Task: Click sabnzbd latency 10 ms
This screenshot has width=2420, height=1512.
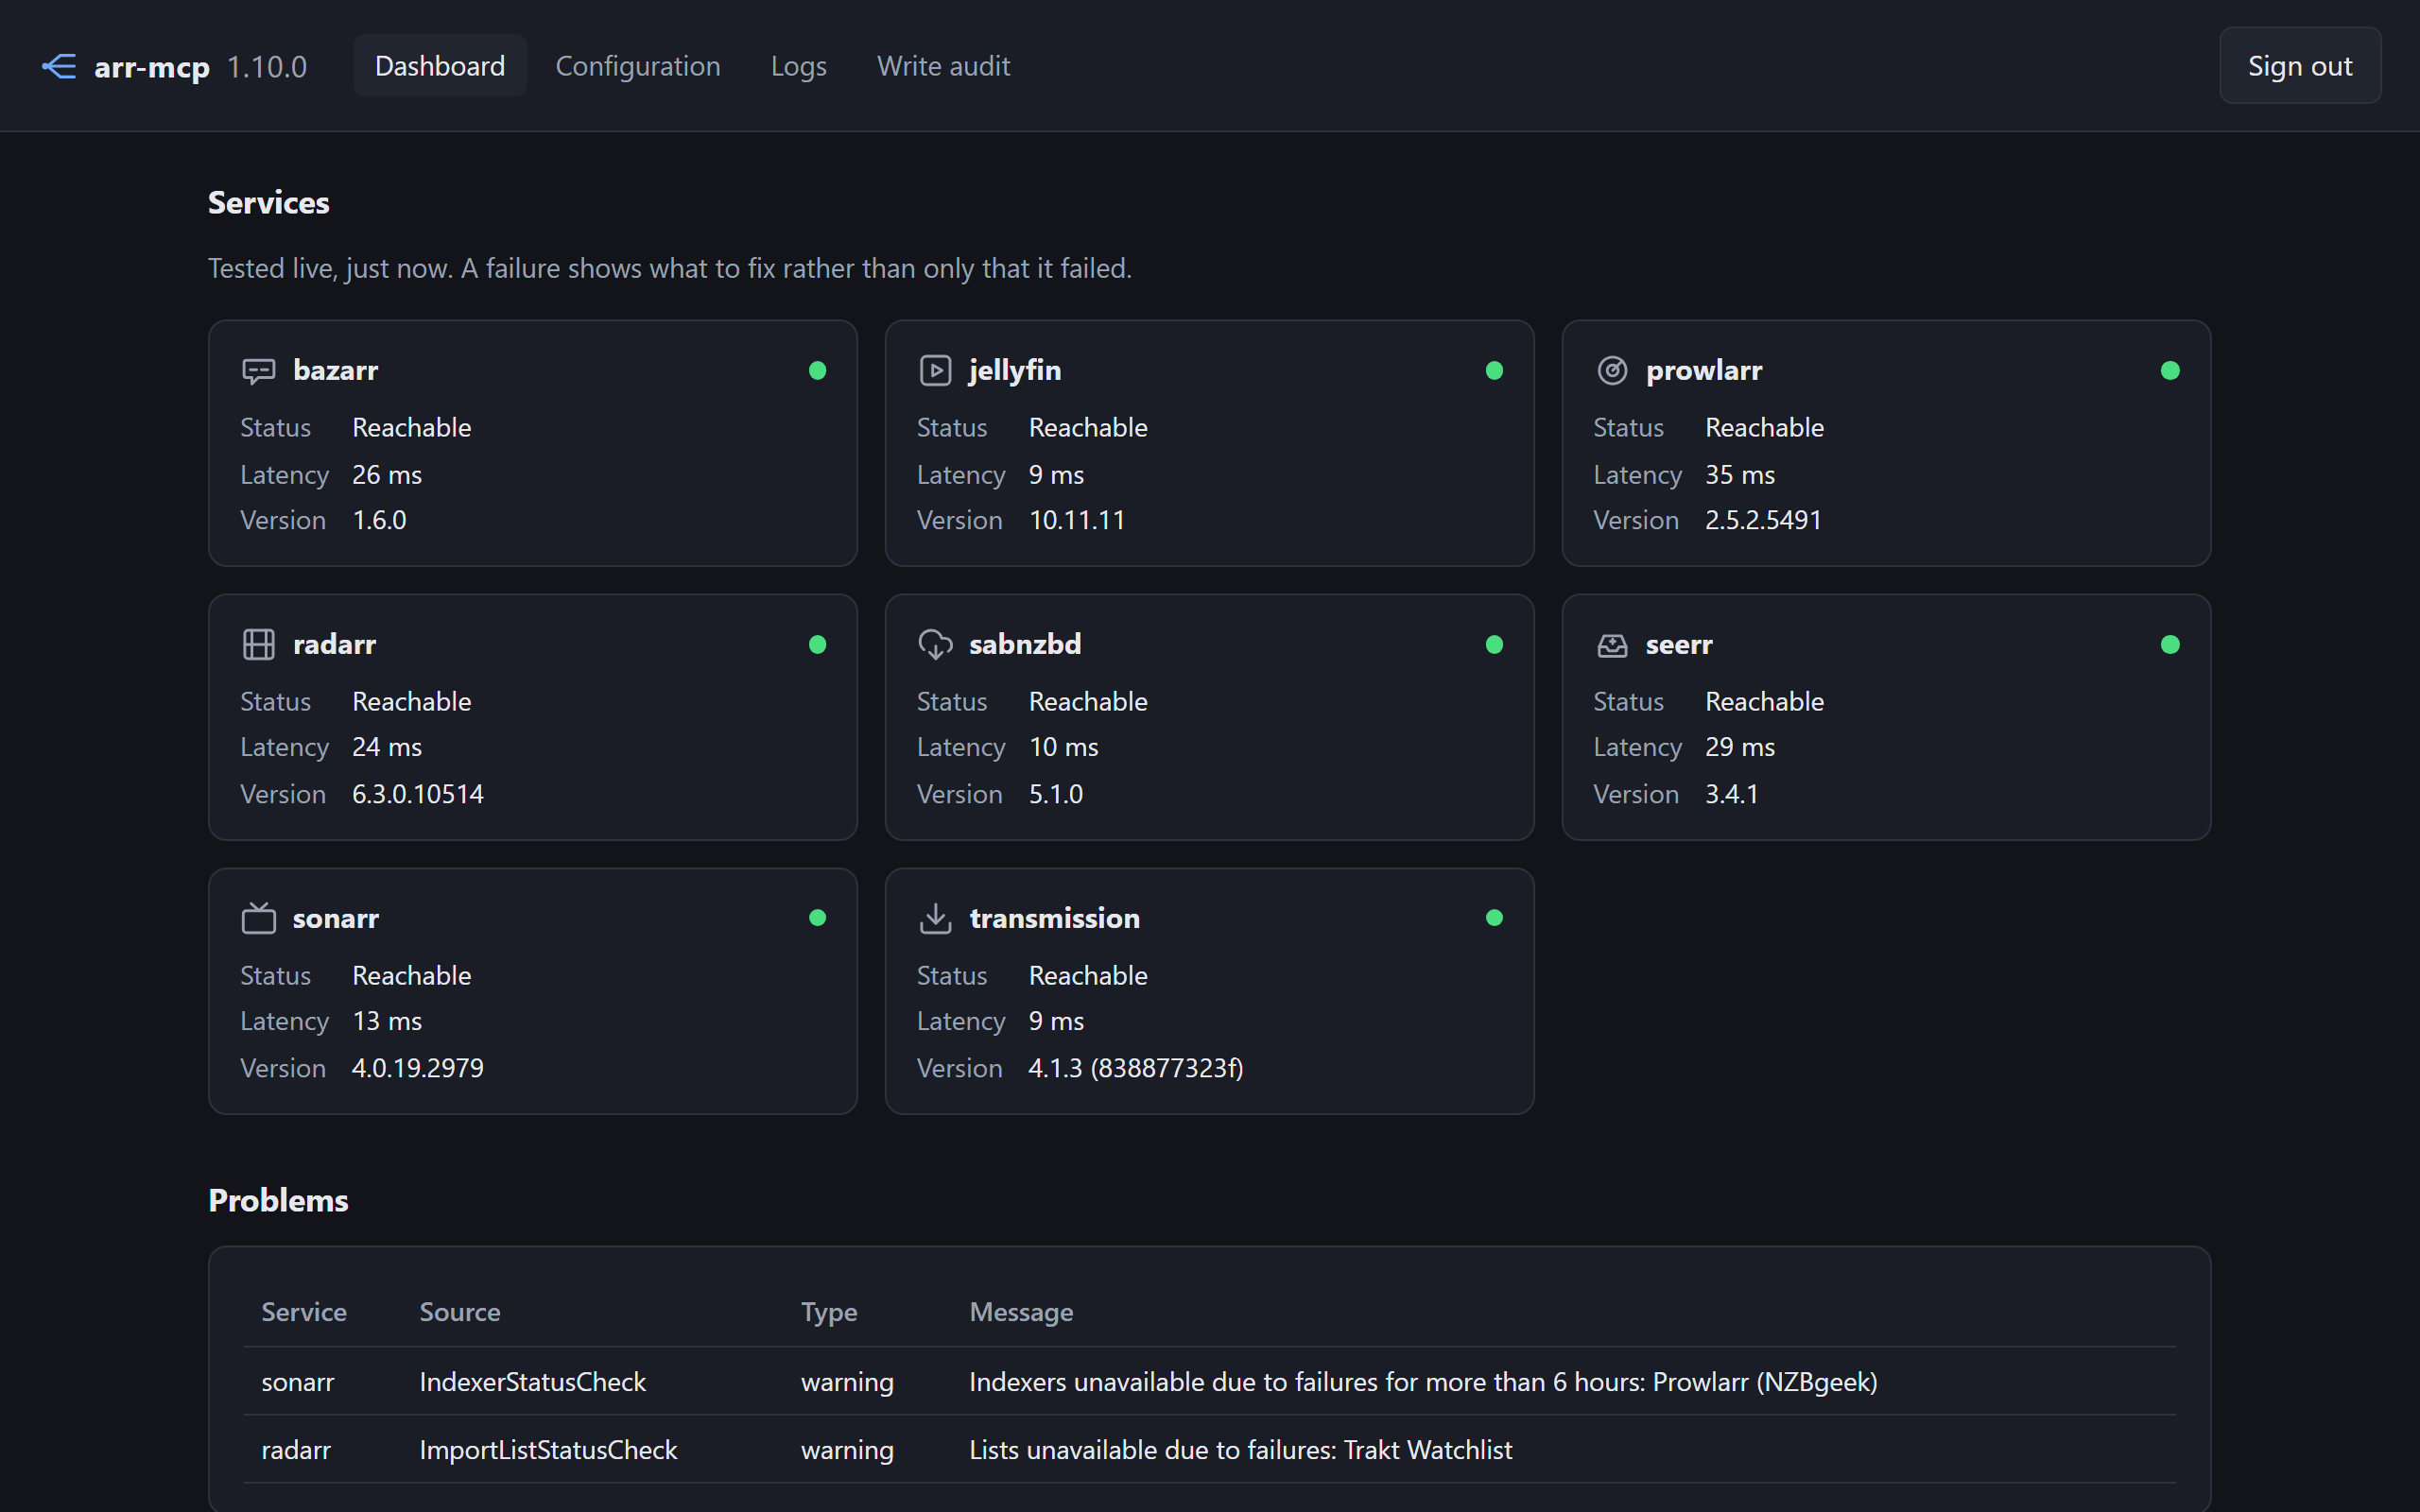Action: pos(1064,747)
